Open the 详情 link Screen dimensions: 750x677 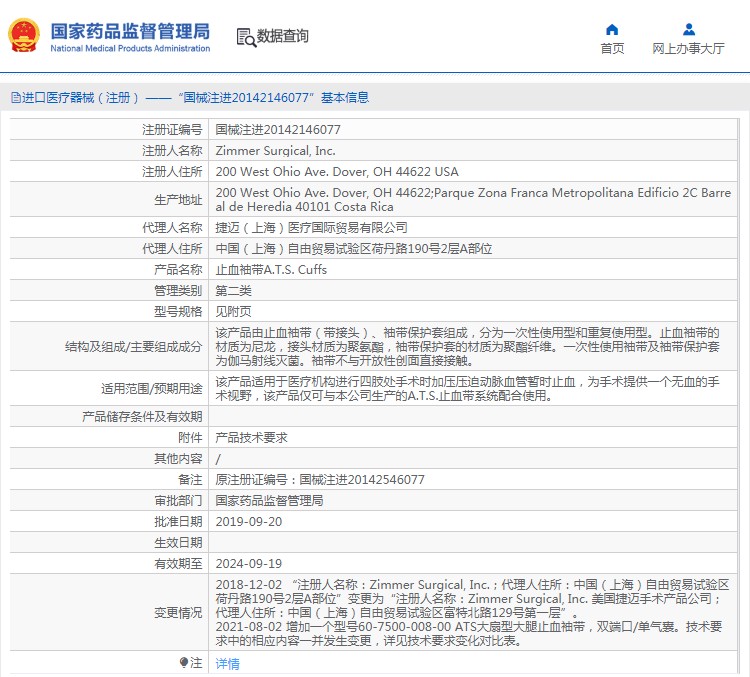[x=227, y=663]
